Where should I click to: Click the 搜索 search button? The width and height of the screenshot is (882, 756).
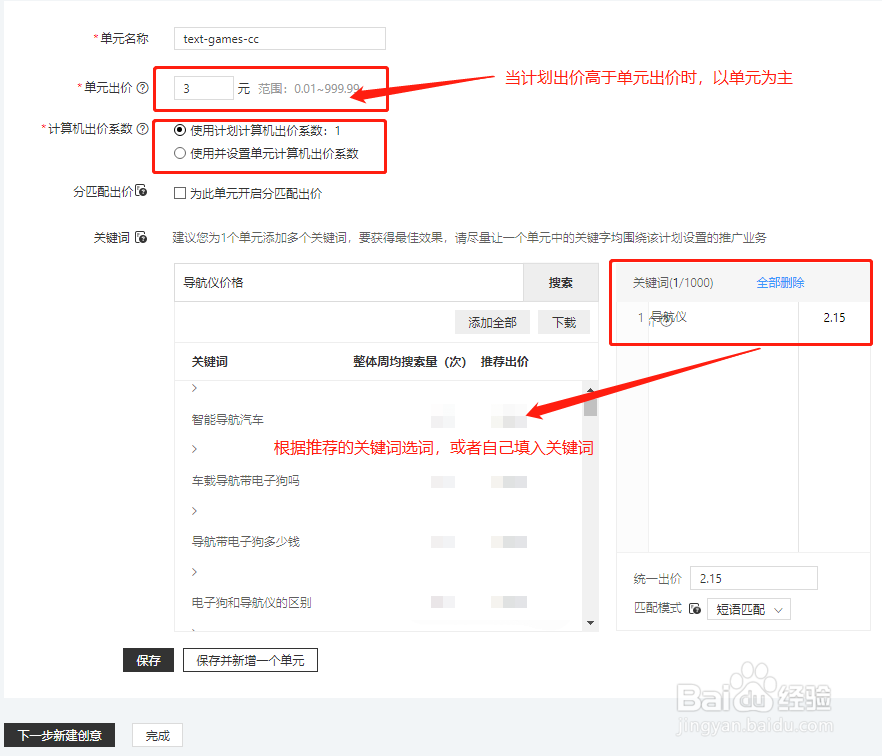(560, 283)
